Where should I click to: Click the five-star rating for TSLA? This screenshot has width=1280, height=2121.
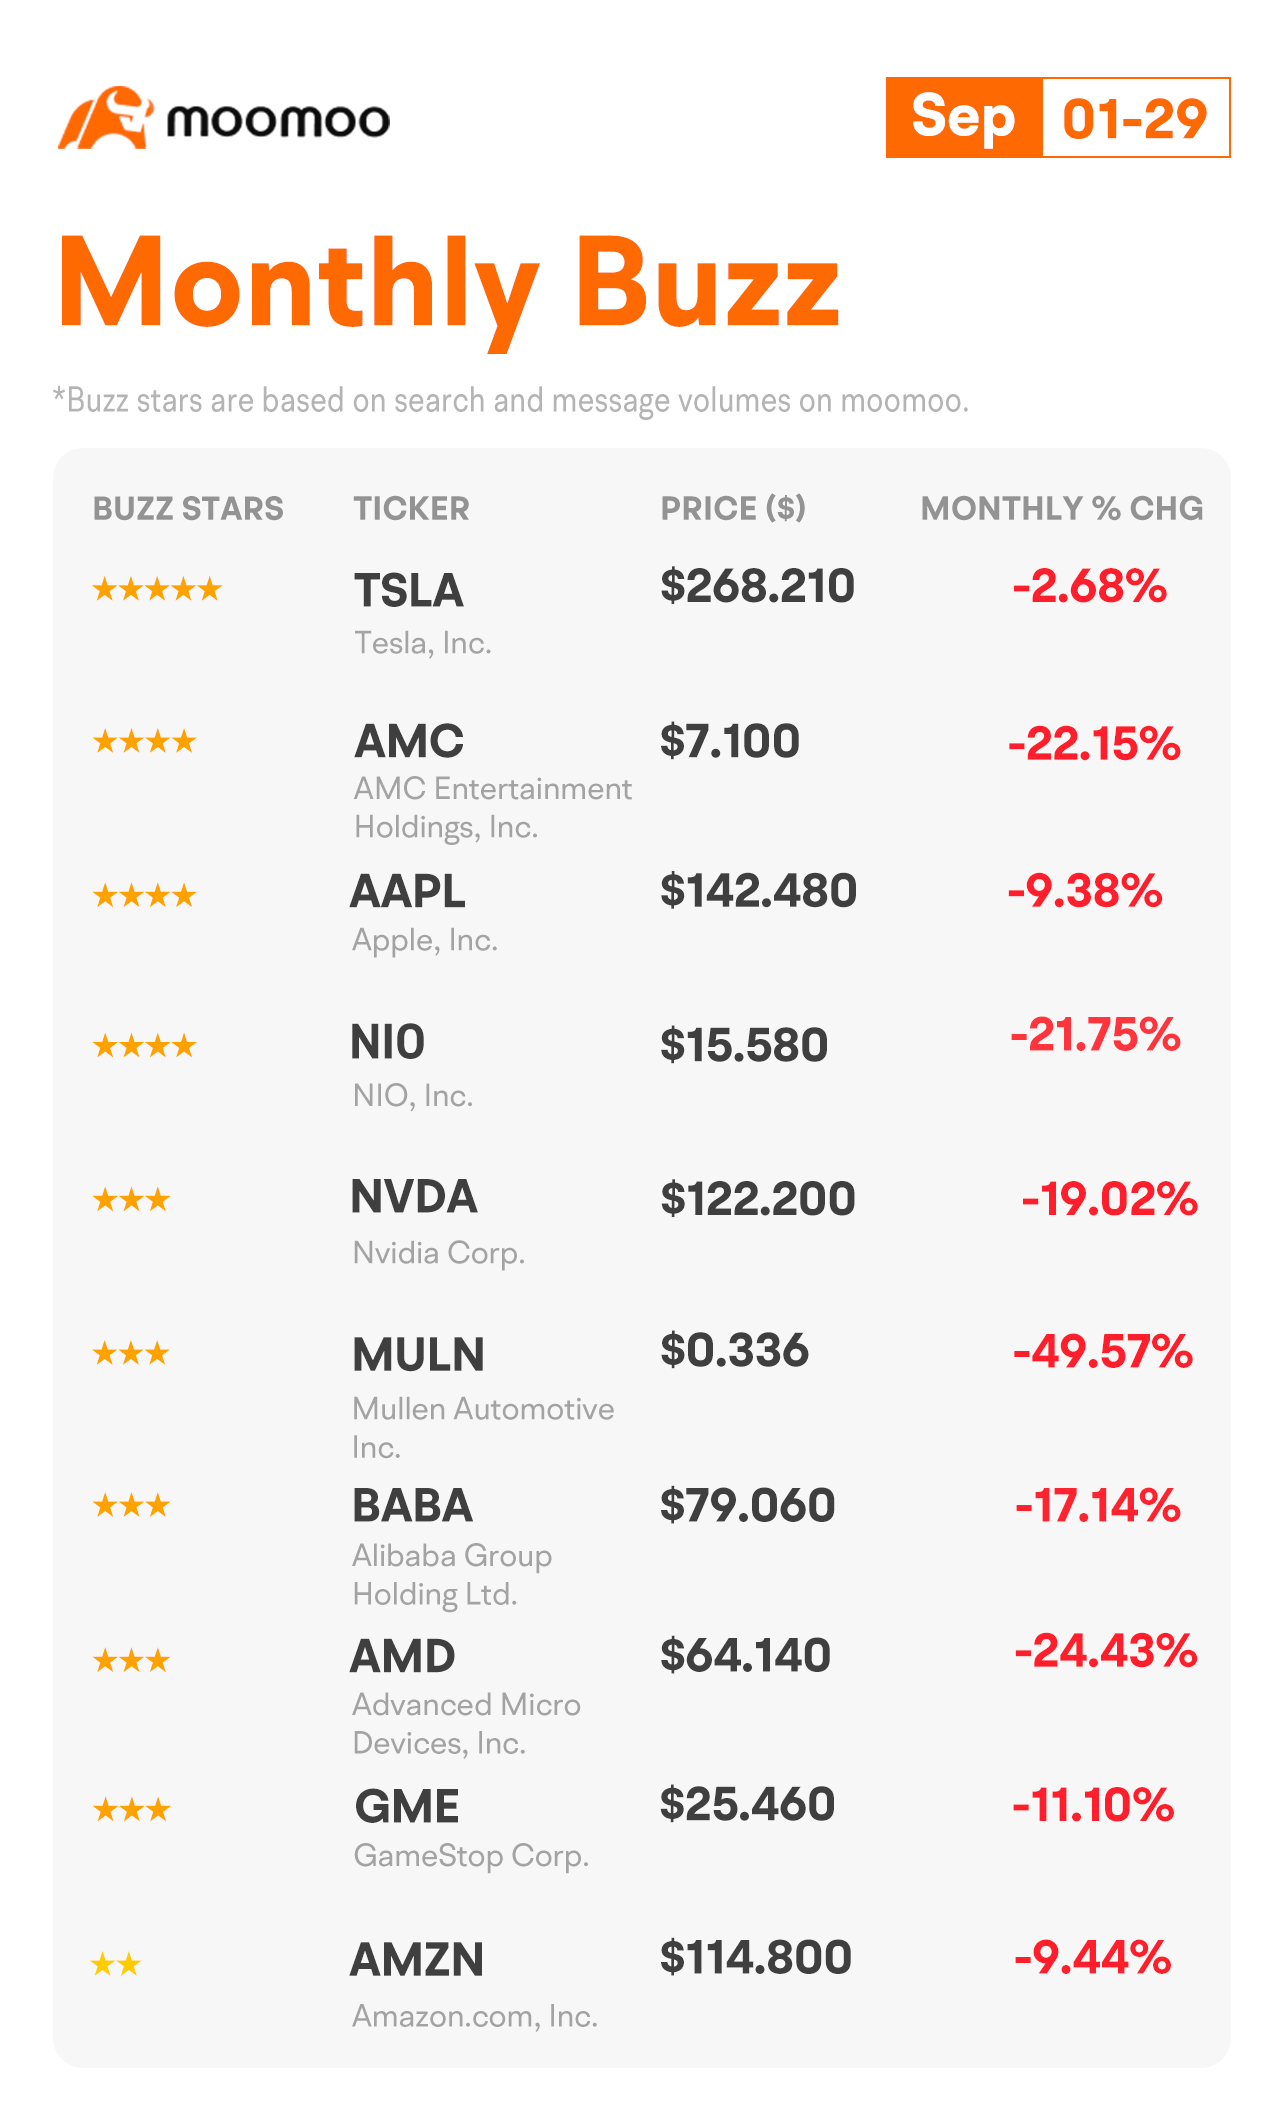[x=157, y=589]
